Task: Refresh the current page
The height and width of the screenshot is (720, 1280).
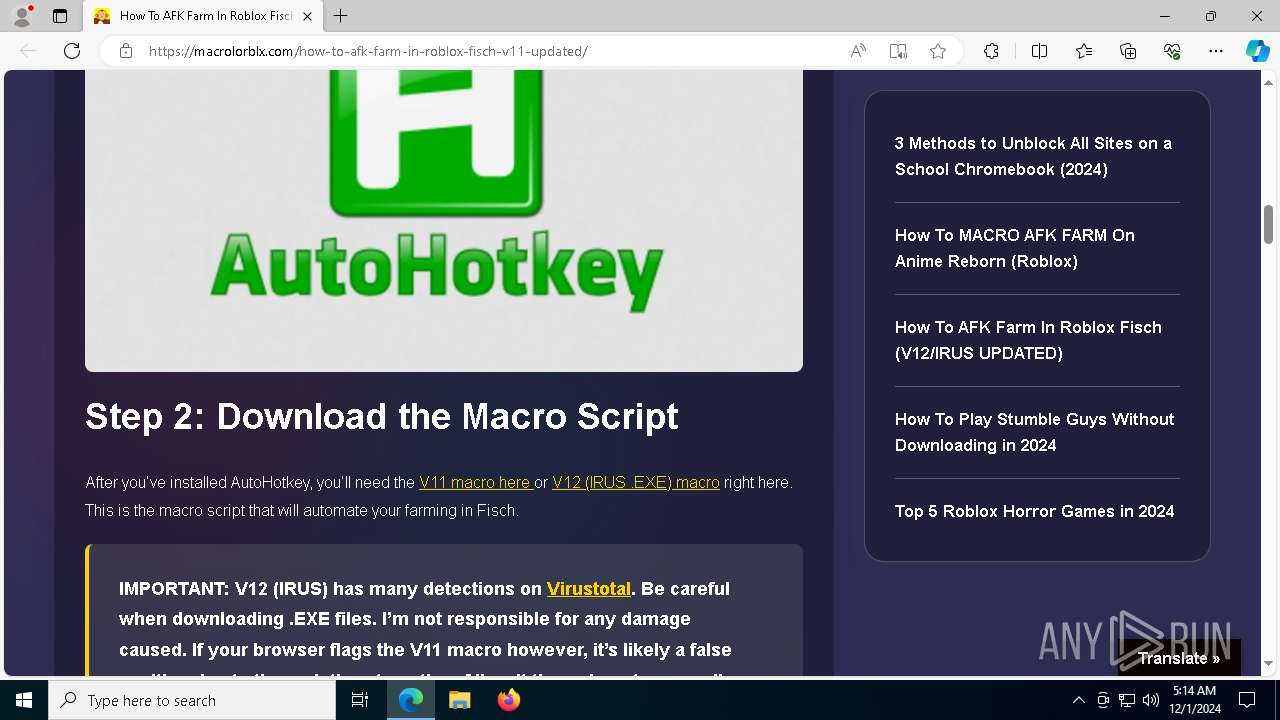Action: coord(72,51)
